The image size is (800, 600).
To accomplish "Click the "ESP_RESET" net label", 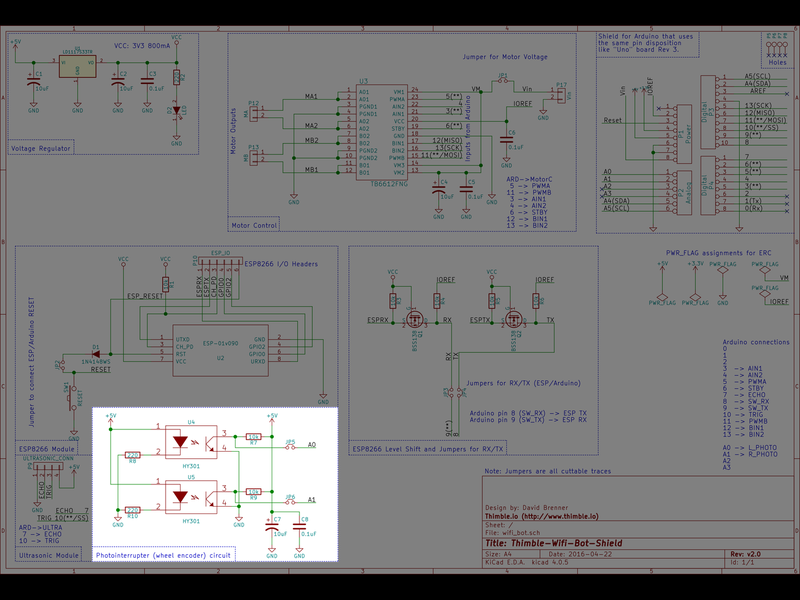I will 145,296.
